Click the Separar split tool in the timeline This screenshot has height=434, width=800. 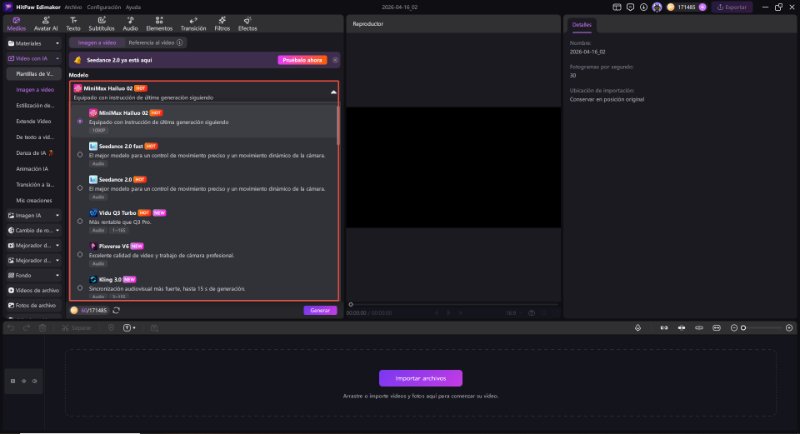click(77, 328)
